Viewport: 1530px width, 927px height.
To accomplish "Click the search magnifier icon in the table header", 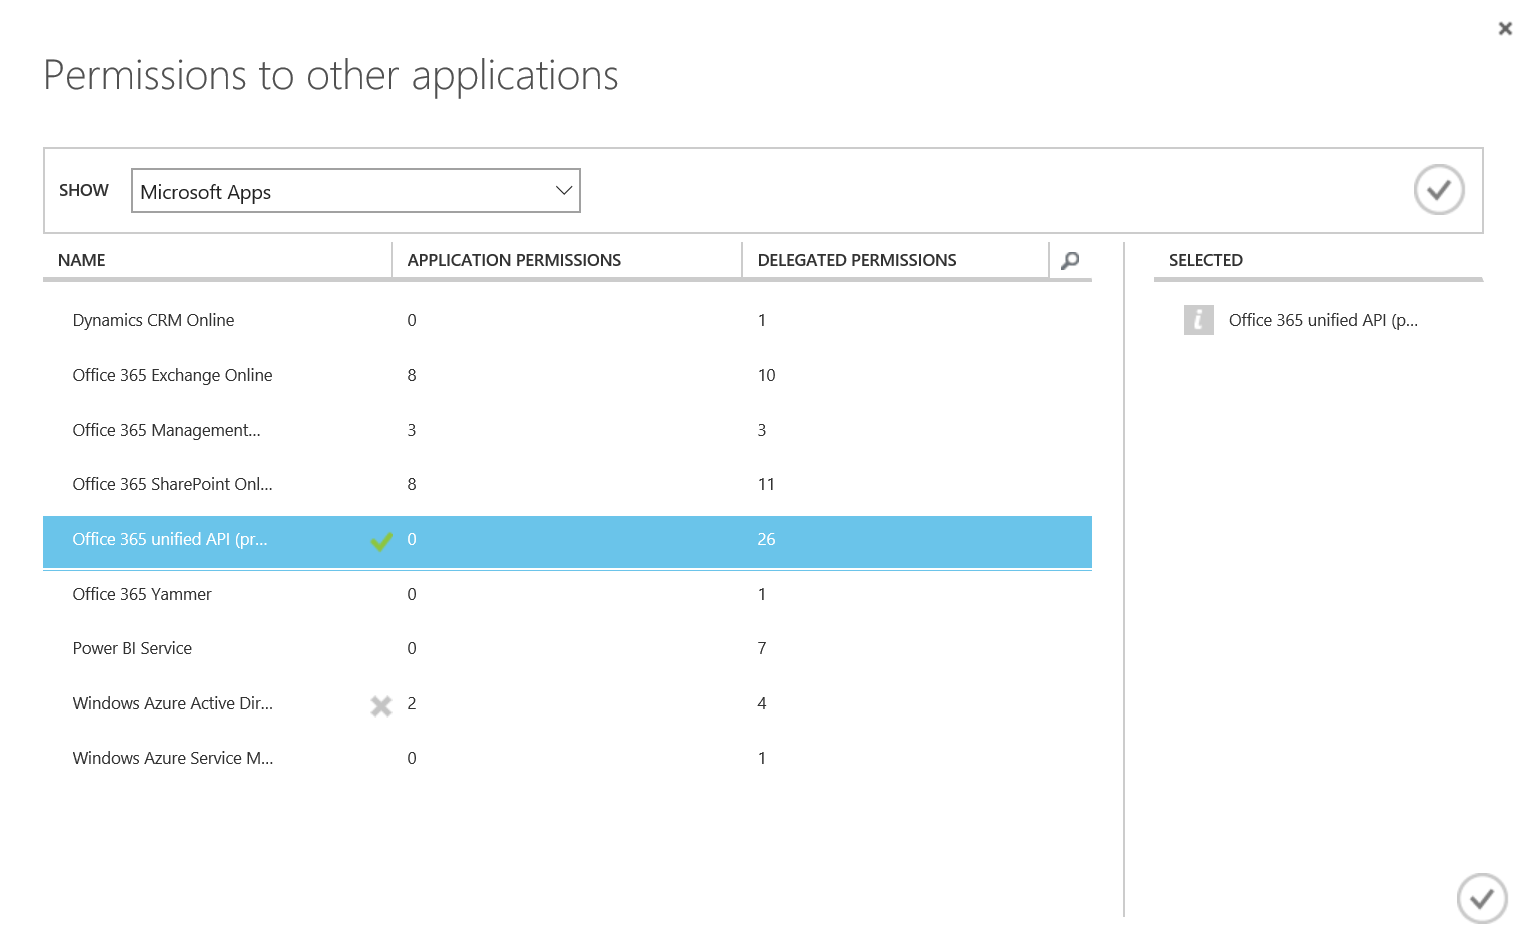I will pyautogui.click(x=1070, y=260).
